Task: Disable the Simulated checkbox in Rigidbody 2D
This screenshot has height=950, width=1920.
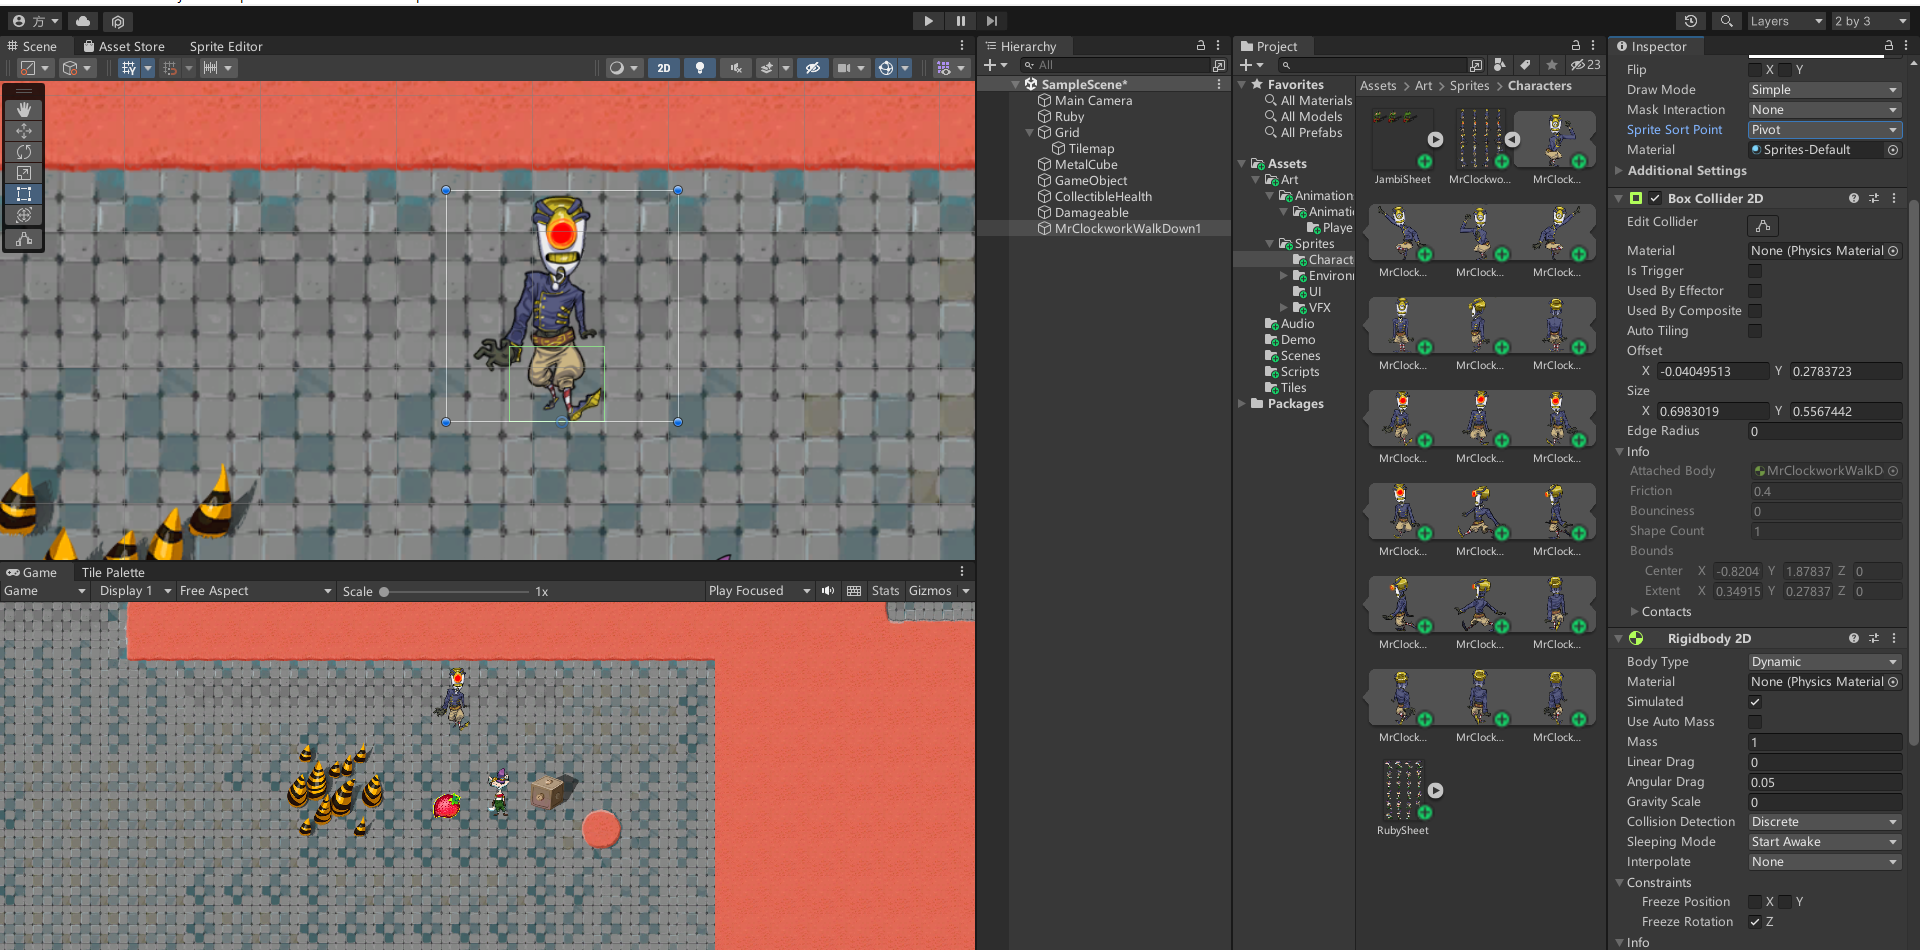Action: tap(1755, 701)
